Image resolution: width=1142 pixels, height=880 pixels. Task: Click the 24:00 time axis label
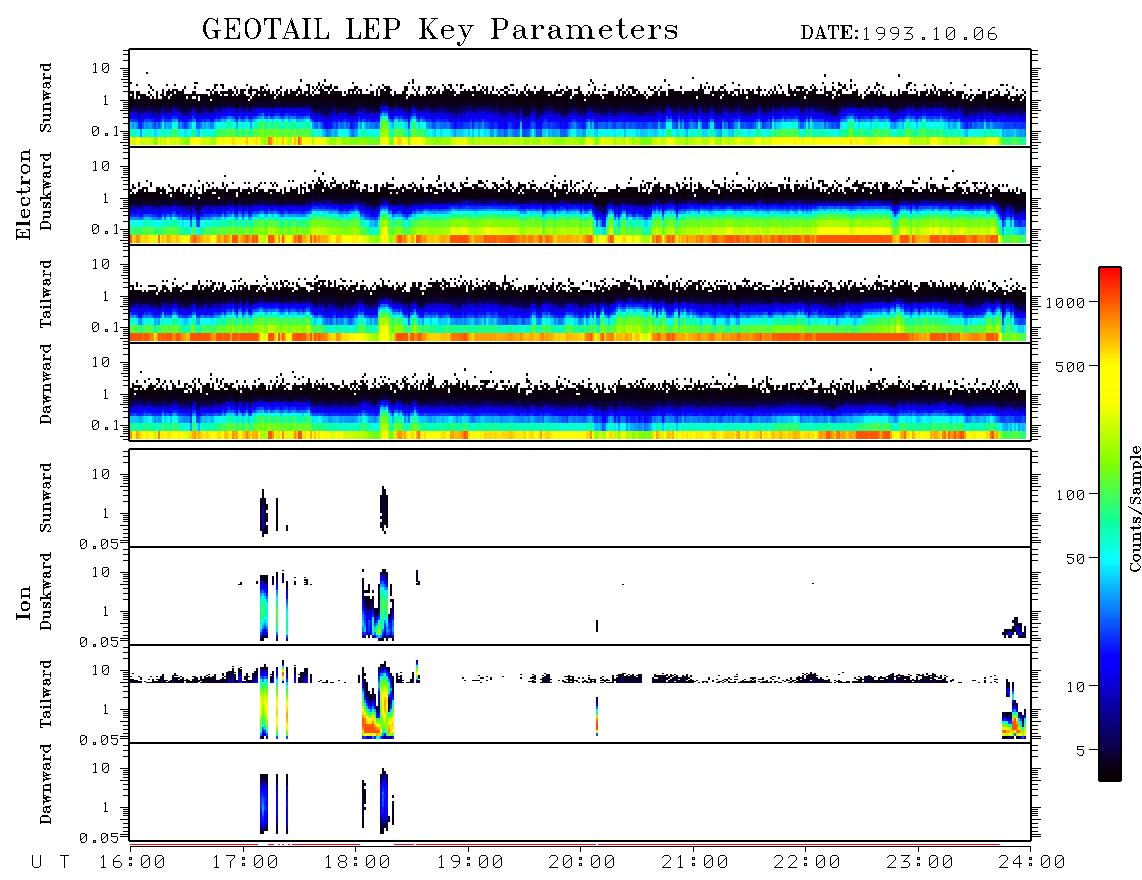tap(1031, 862)
